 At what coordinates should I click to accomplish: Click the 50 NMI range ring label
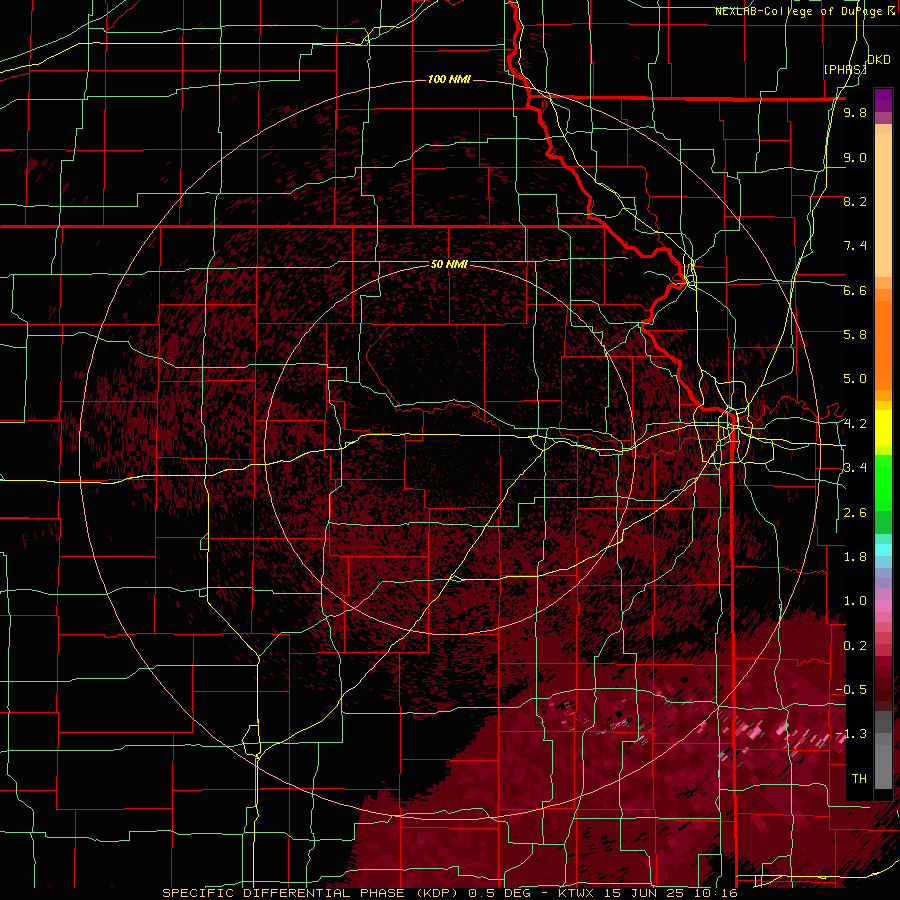tap(449, 265)
